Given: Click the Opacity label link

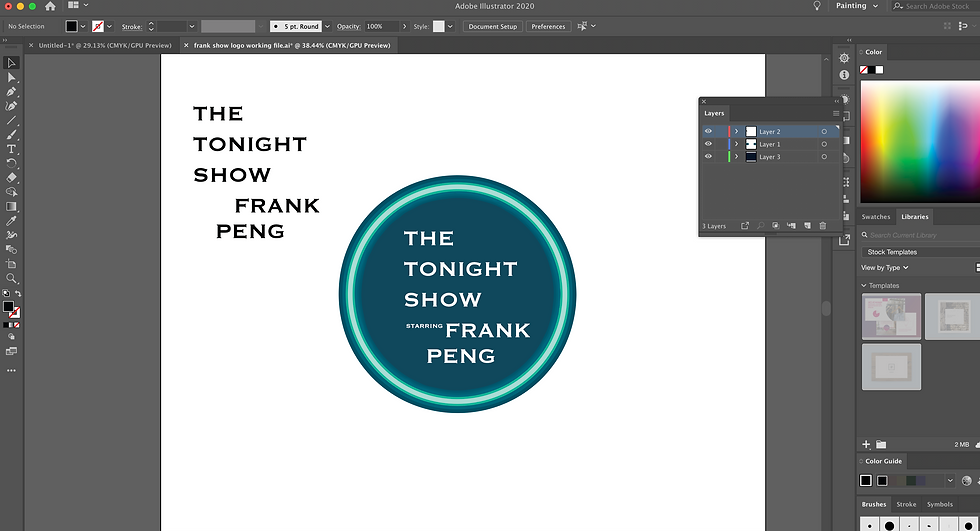Looking at the screenshot, I should (x=348, y=26).
